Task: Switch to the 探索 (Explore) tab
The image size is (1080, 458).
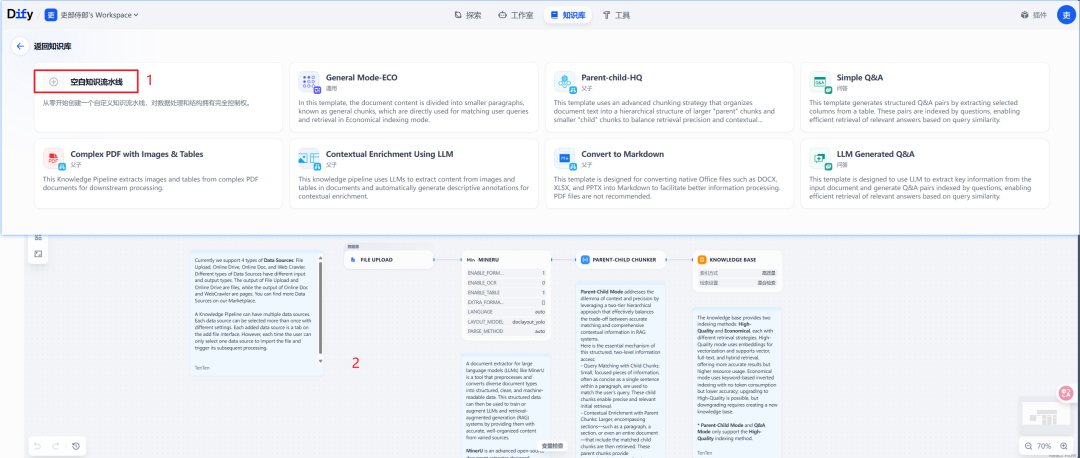Action: pyautogui.click(x=468, y=15)
